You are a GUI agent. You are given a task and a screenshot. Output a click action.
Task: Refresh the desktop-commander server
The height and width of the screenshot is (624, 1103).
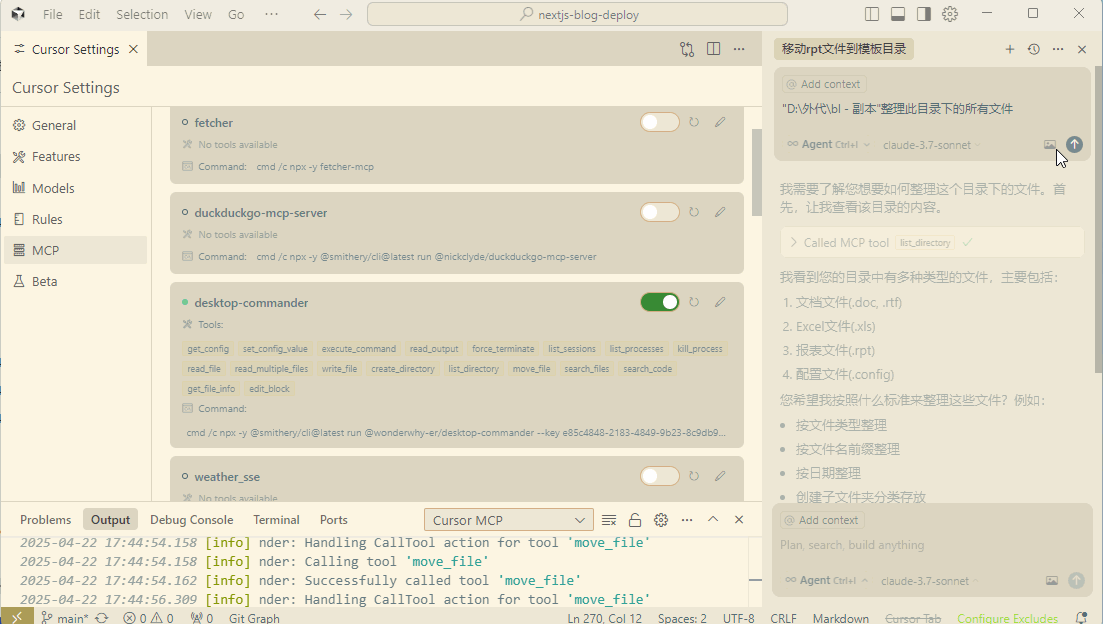pyautogui.click(x=694, y=302)
